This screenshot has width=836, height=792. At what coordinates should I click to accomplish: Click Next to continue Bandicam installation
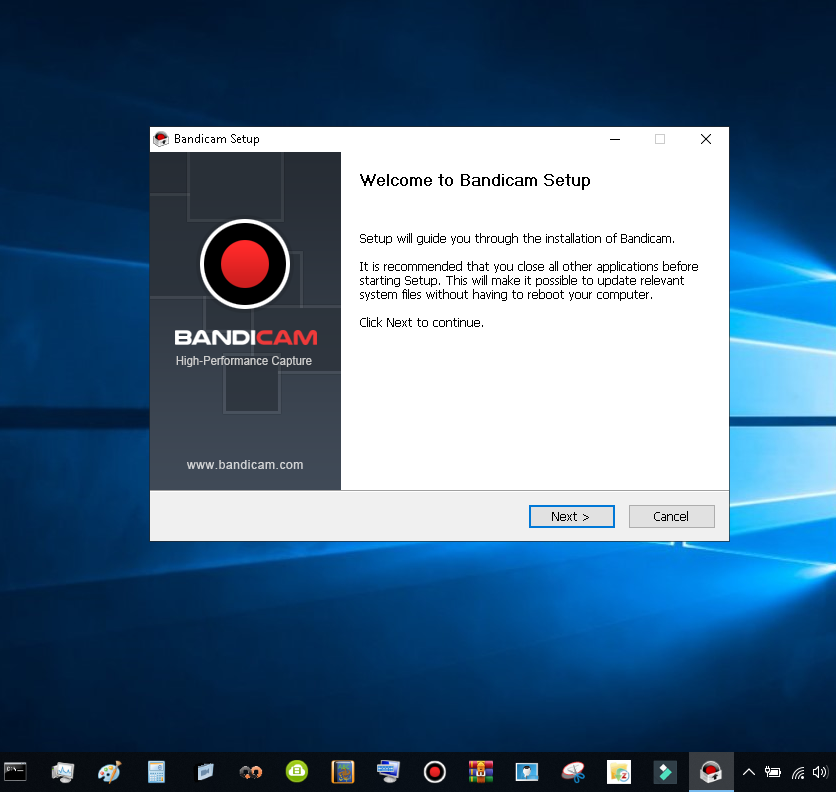click(572, 516)
